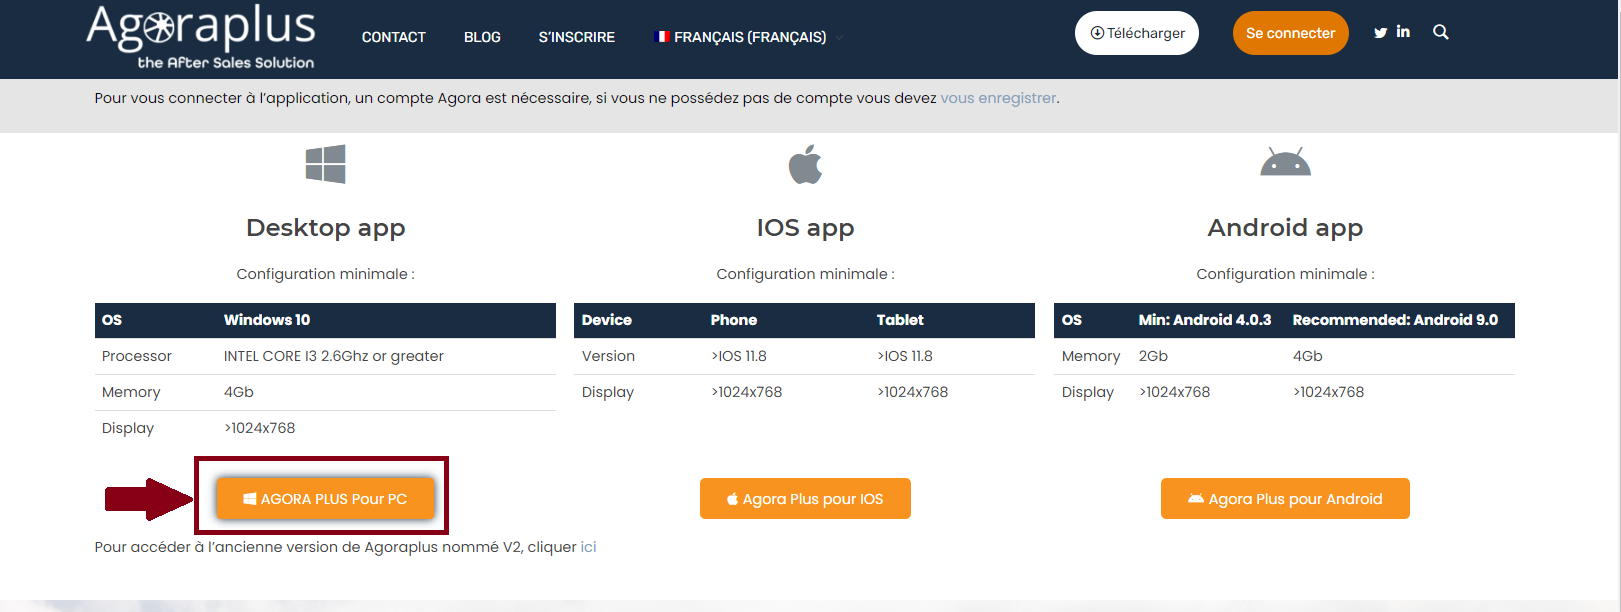Download AGORA PLUS Pour PC

point(325,499)
